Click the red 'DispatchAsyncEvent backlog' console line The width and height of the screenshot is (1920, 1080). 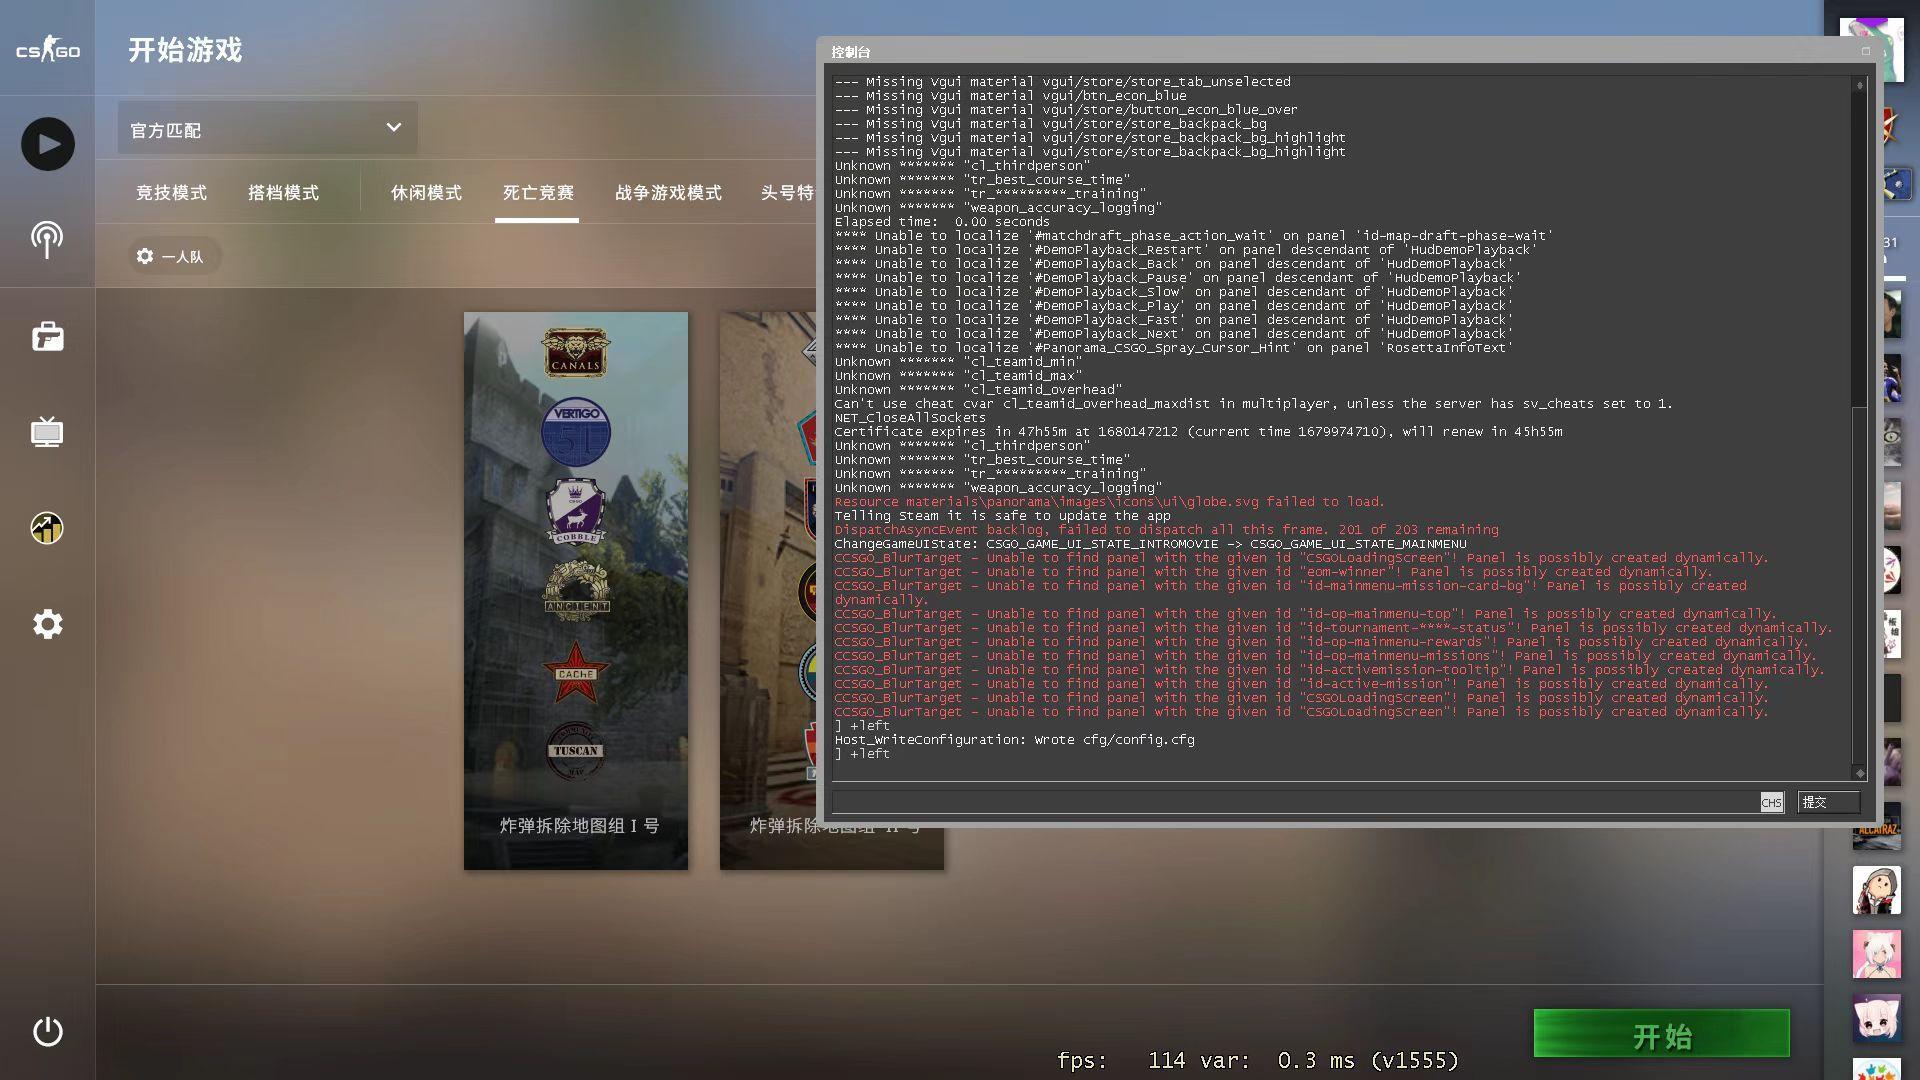point(1166,530)
